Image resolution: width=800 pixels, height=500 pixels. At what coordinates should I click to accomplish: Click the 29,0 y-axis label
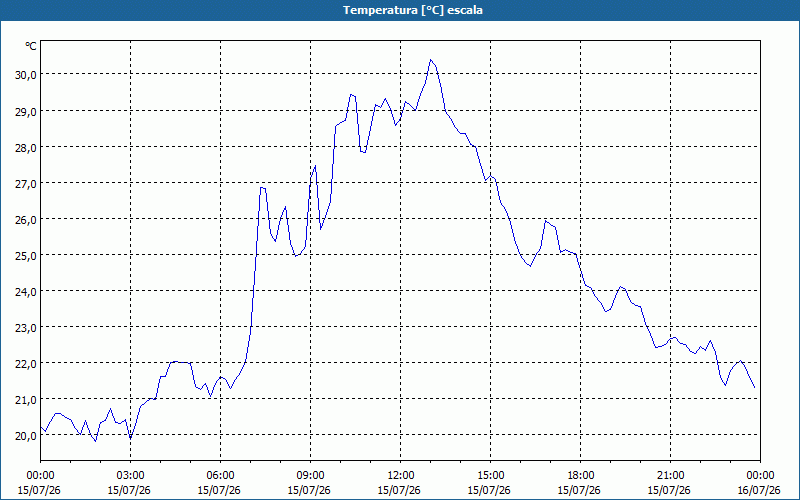pyautogui.click(x=26, y=111)
